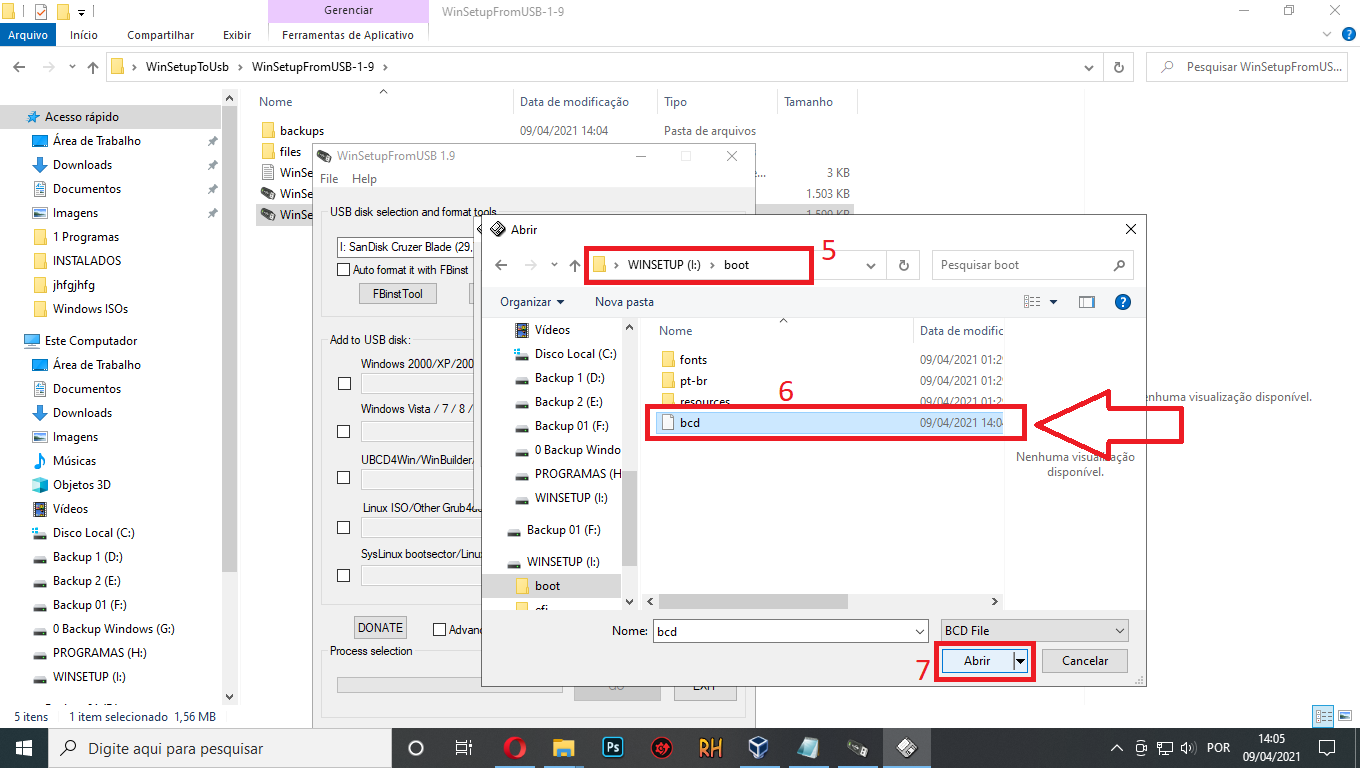Image resolution: width=1360 pixels, height=768 pixels.
Task: Click Windows Start button on taskbar
Action: pos(24,748)
